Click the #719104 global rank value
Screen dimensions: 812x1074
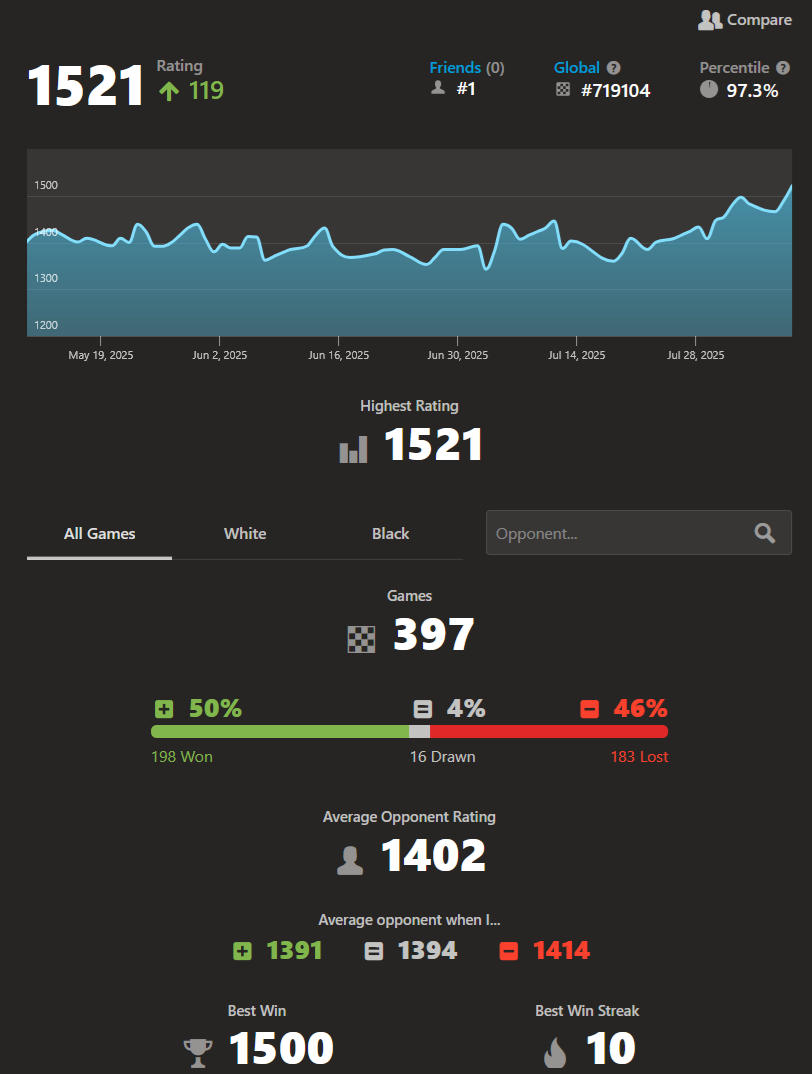(615, 90)
